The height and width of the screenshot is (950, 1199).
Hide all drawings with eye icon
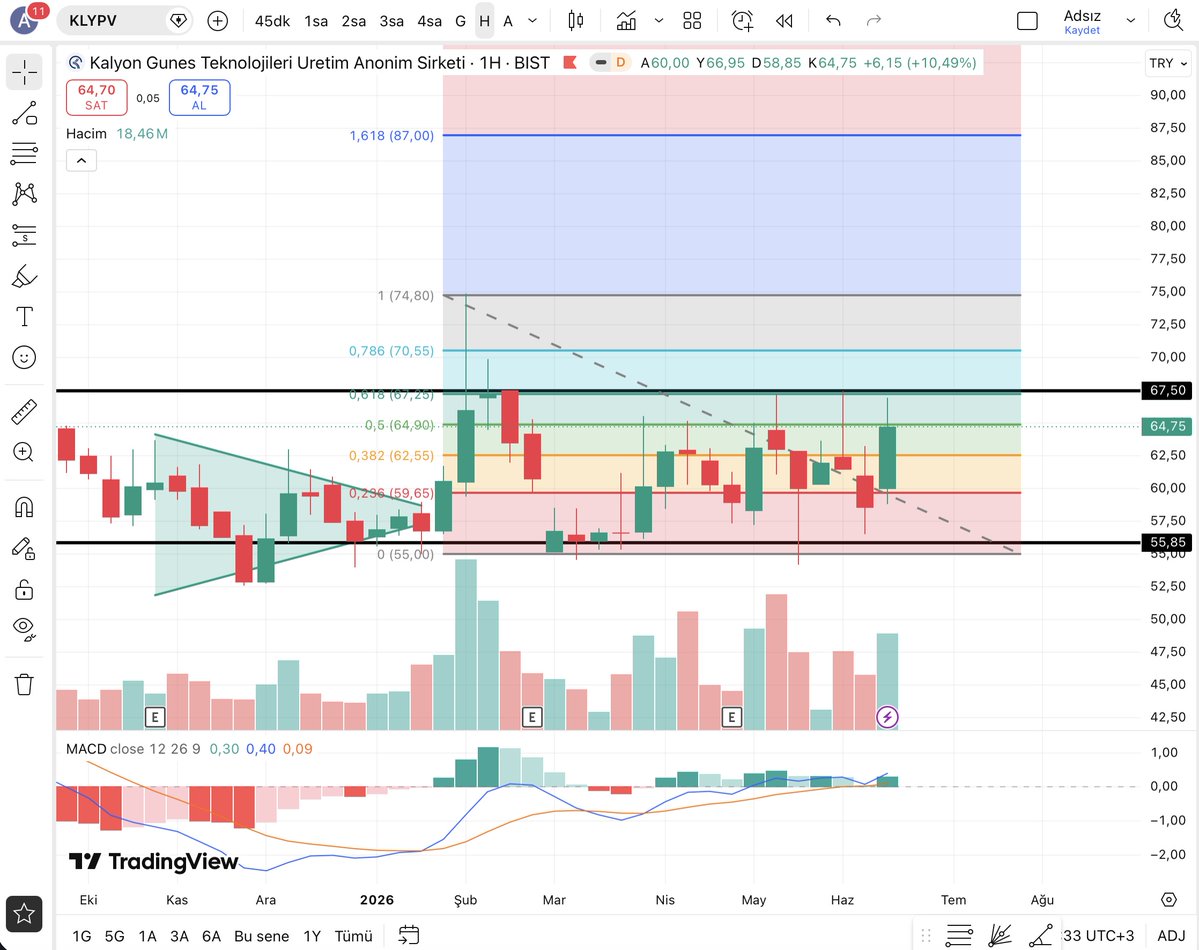(x=24, y=629)
